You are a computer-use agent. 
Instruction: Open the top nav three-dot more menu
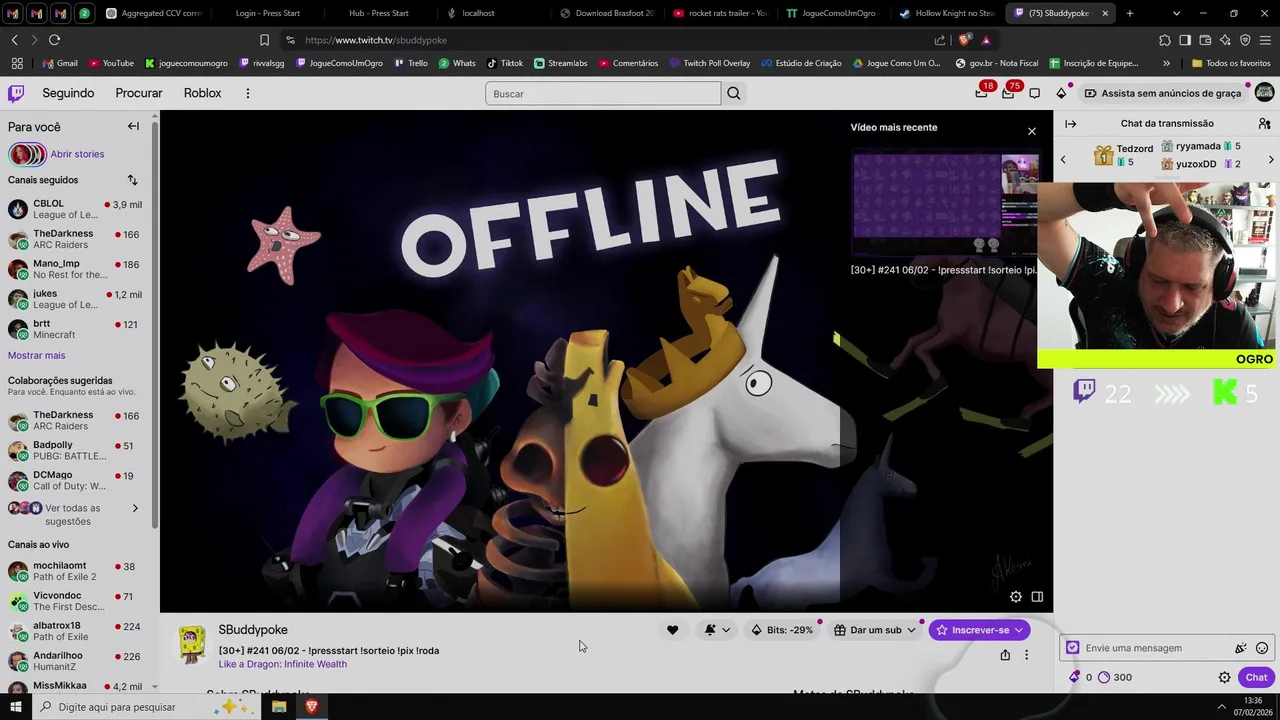(x=248, y=93)
